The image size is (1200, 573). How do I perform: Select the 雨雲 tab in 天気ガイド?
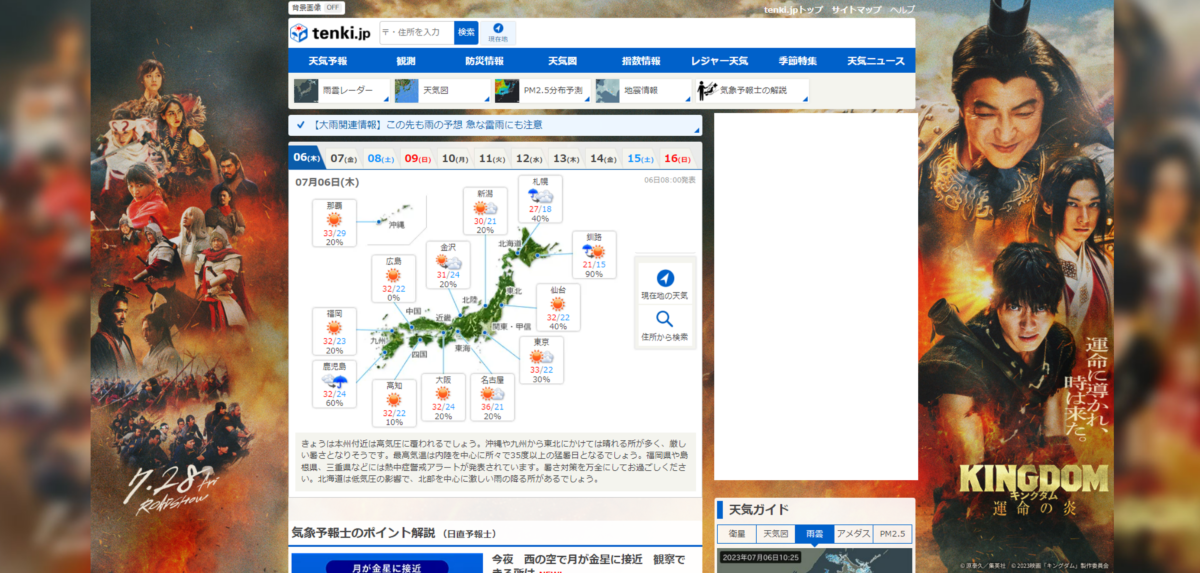(x=814, y=534)
